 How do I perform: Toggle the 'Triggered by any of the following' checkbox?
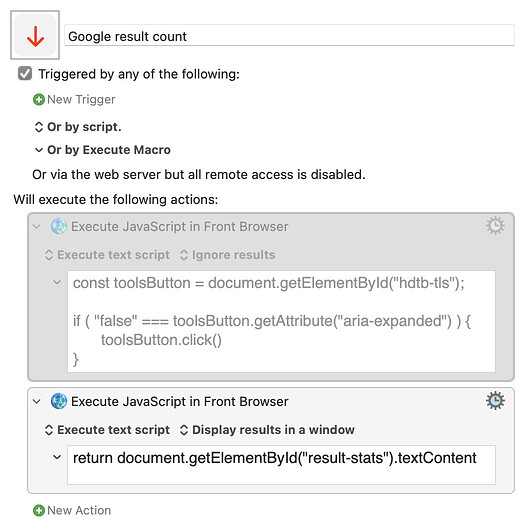click(x=25, y=73)
